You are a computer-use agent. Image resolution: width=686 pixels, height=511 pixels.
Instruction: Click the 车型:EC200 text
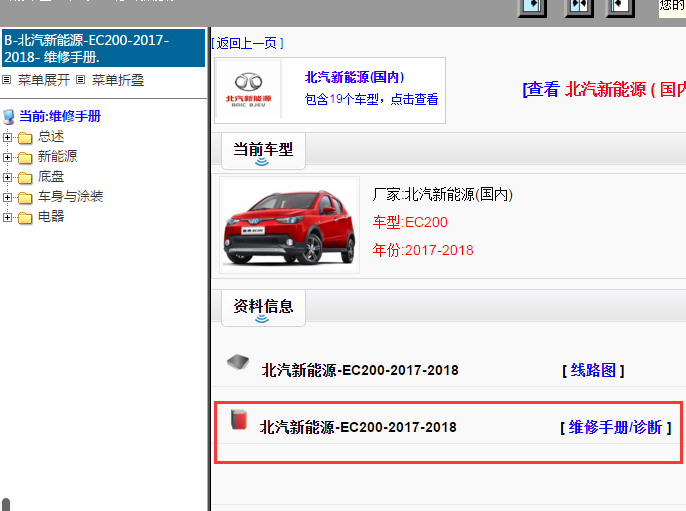pos(410,222)
